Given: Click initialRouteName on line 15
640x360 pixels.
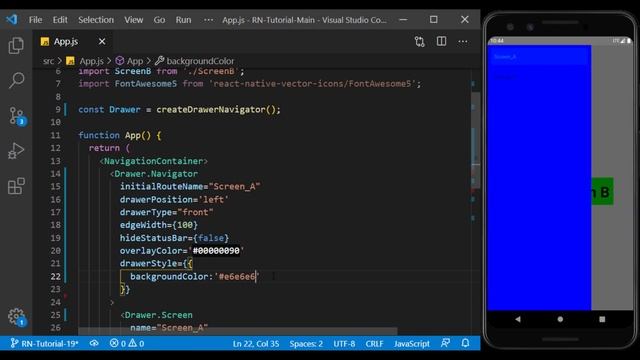Looking at the screenshot, I should (x=161, y=187).
